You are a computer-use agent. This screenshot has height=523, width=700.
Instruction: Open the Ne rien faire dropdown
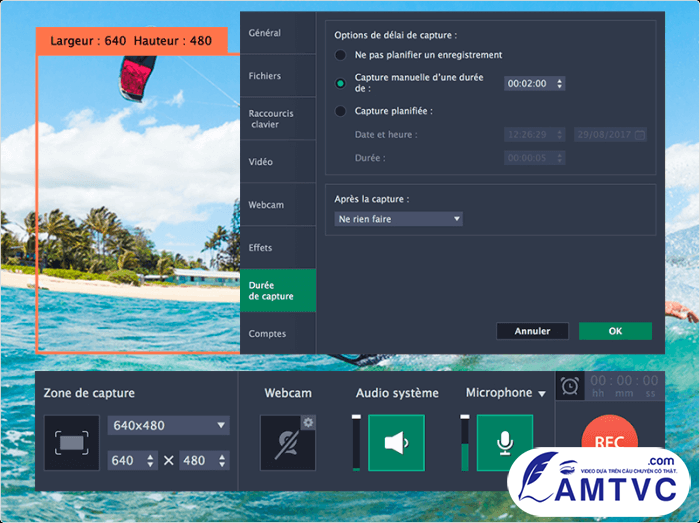coord(398,219)
